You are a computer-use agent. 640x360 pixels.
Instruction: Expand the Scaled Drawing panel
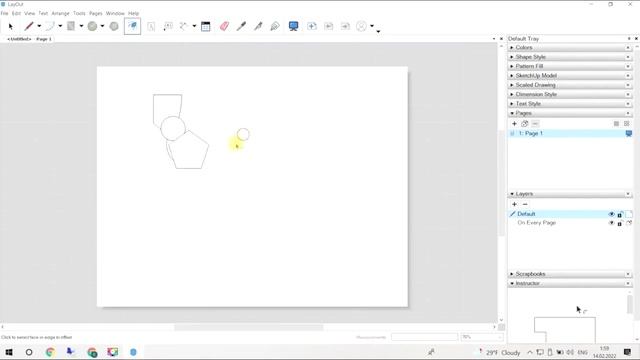pyautogui.click(x=570, y=85)
